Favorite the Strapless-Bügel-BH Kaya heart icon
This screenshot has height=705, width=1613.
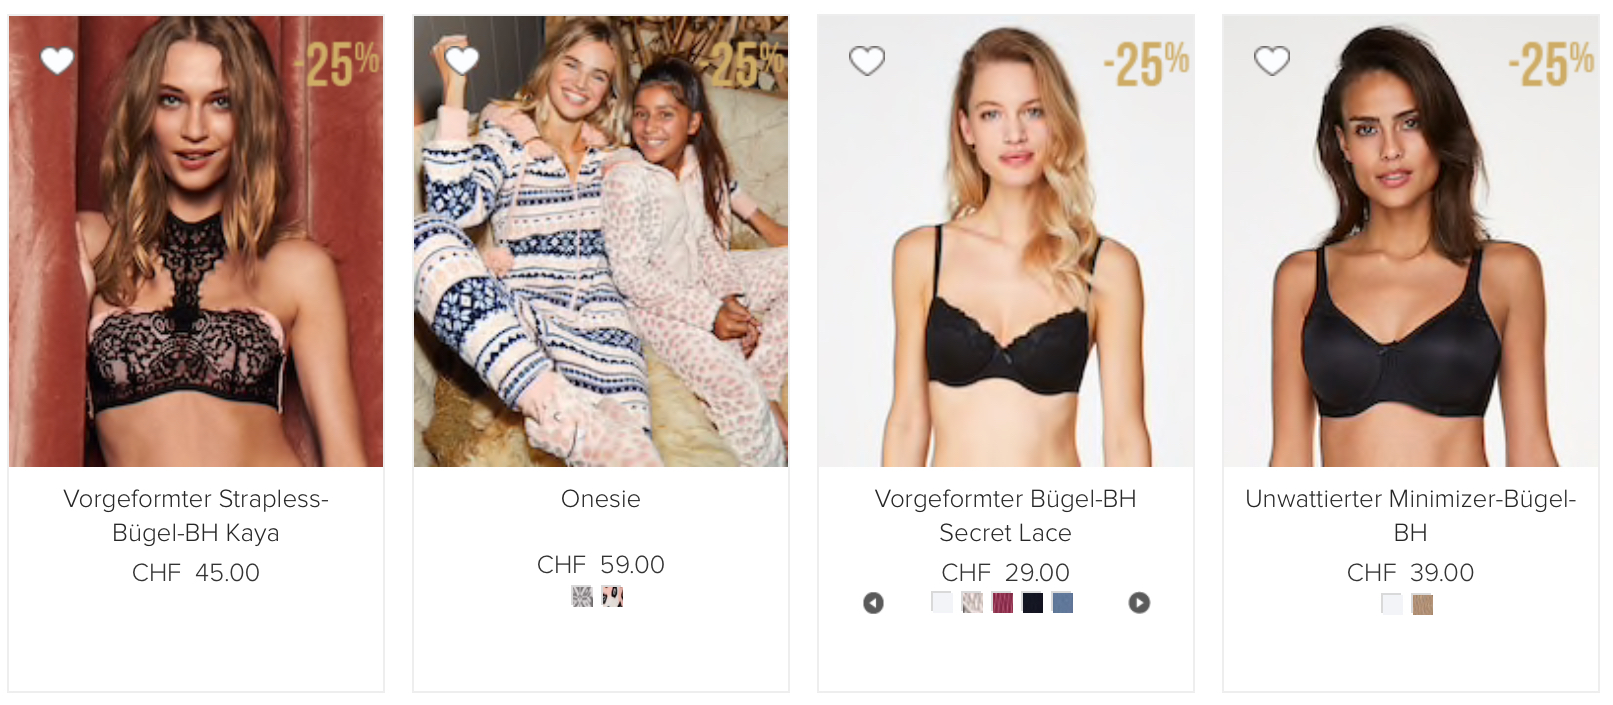(57, 61)
